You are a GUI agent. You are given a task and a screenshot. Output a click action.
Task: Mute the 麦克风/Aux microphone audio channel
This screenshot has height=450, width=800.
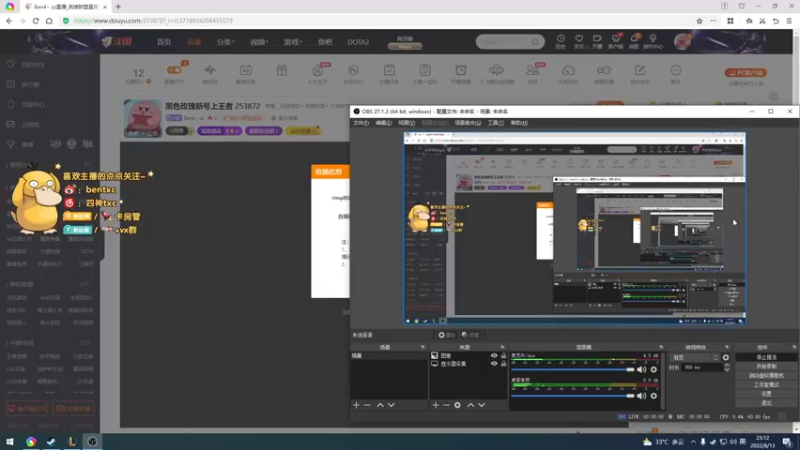[x=641, y=369]
